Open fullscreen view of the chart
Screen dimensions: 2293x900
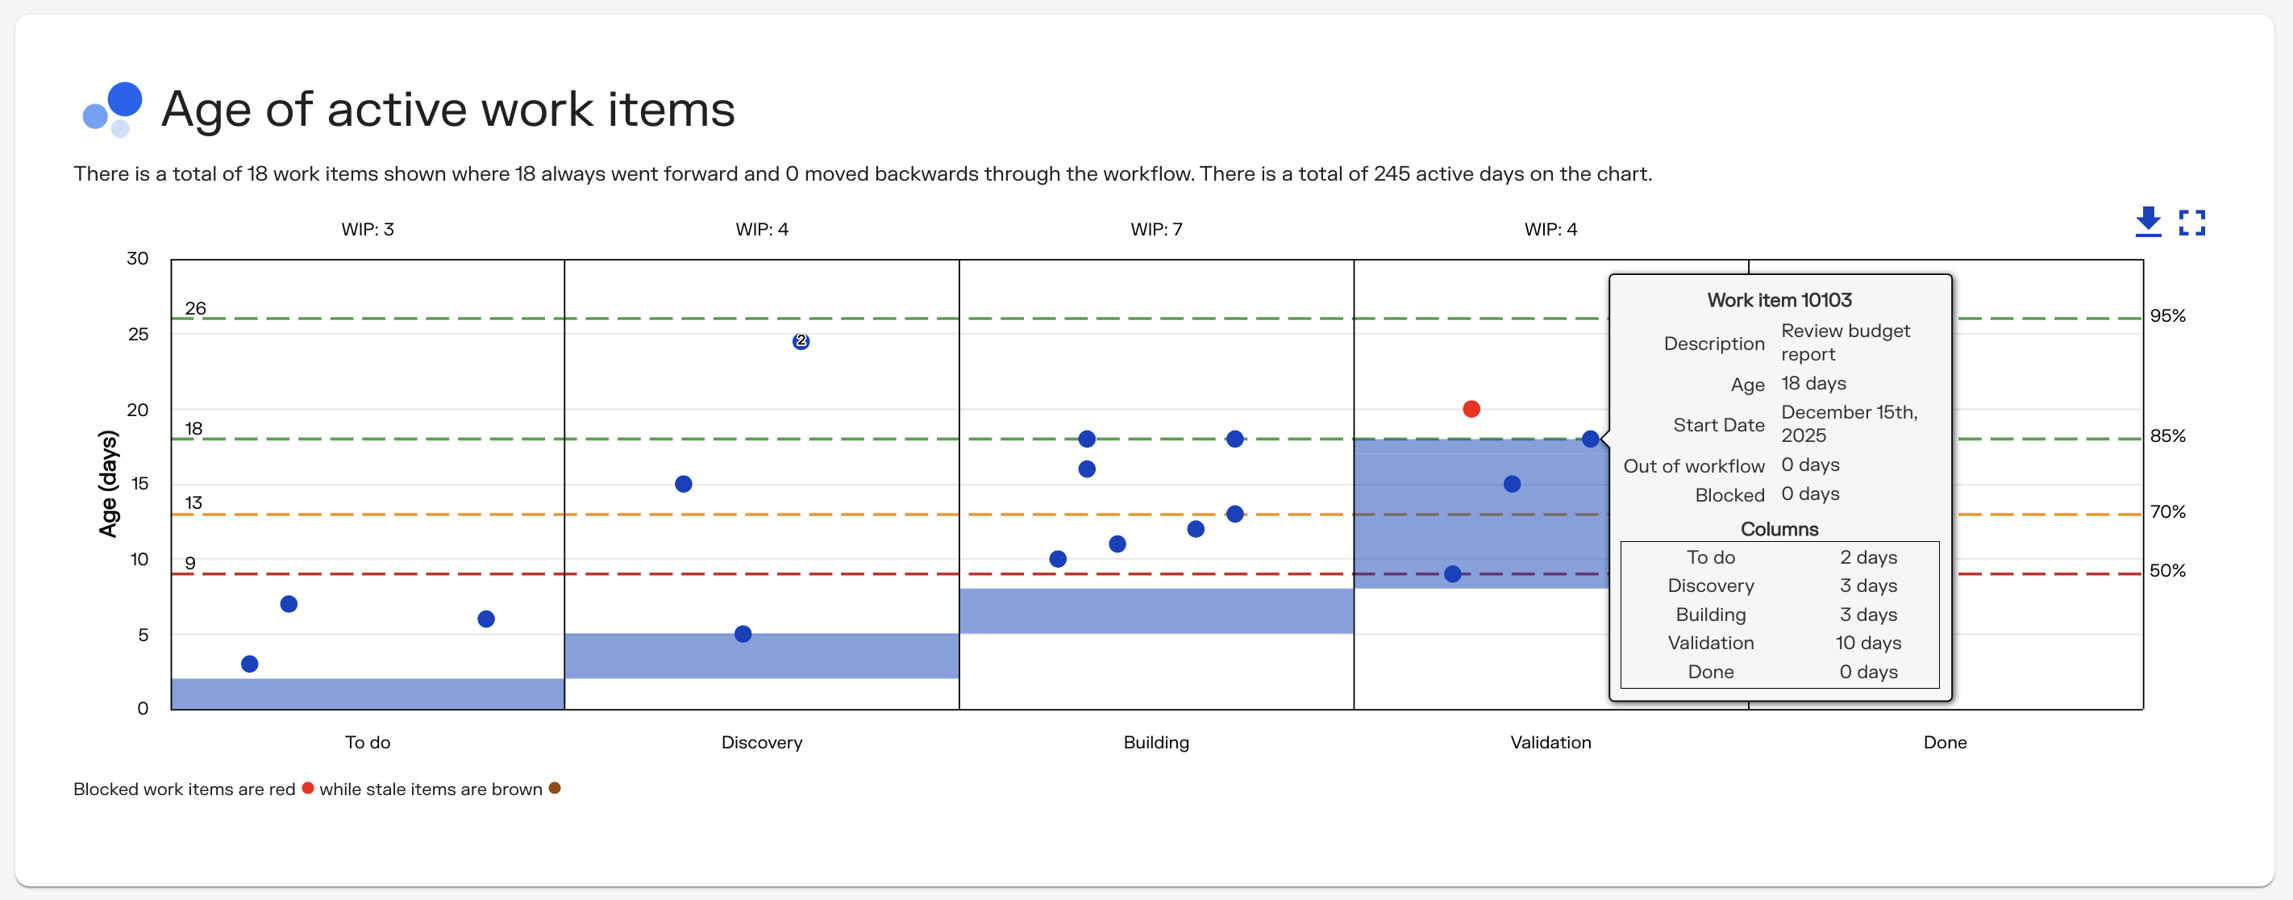tap(2192, 222)
